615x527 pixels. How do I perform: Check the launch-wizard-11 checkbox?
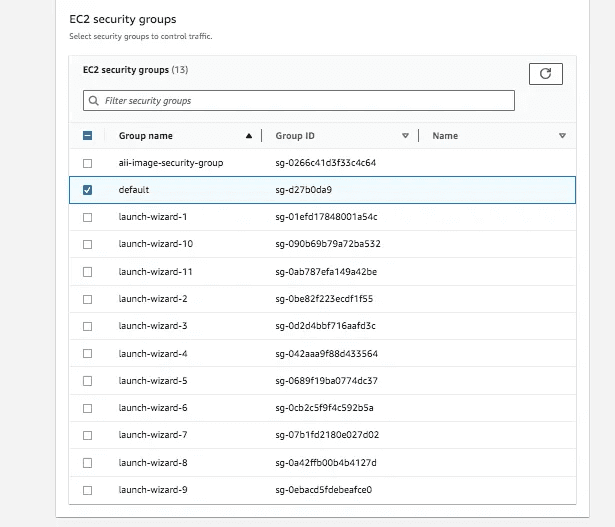[87, 272]
